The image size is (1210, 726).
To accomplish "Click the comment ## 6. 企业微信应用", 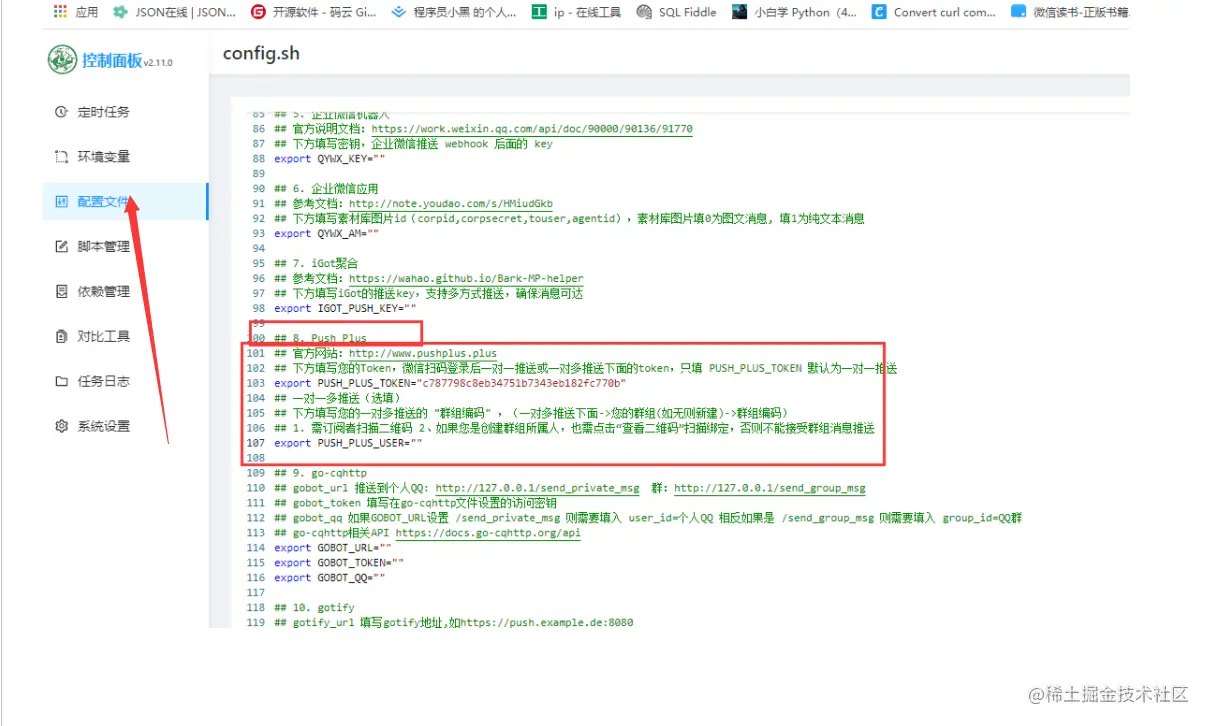I will point(326,189).
